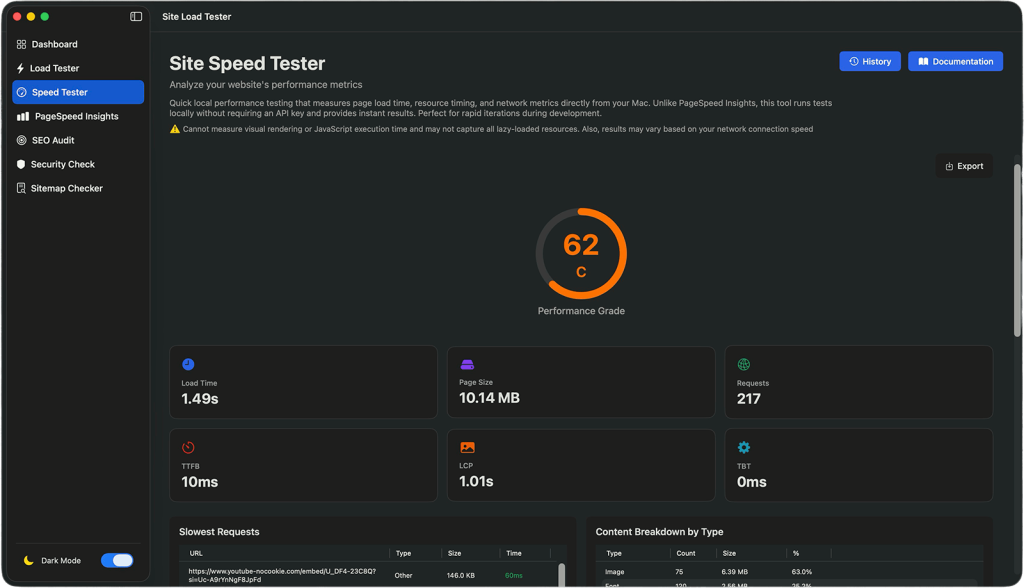Launch the SEO Audit target icon
Screen dimensions: 1024x588
pyautogui.click(x=21, y=140)
